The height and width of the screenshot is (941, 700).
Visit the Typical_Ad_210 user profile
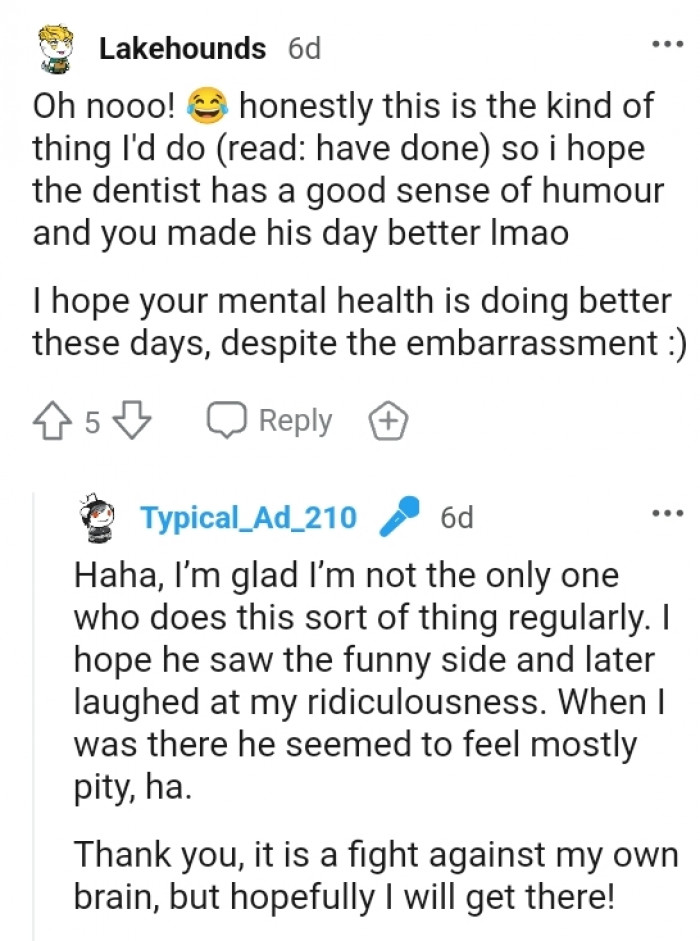pos(248,518)
